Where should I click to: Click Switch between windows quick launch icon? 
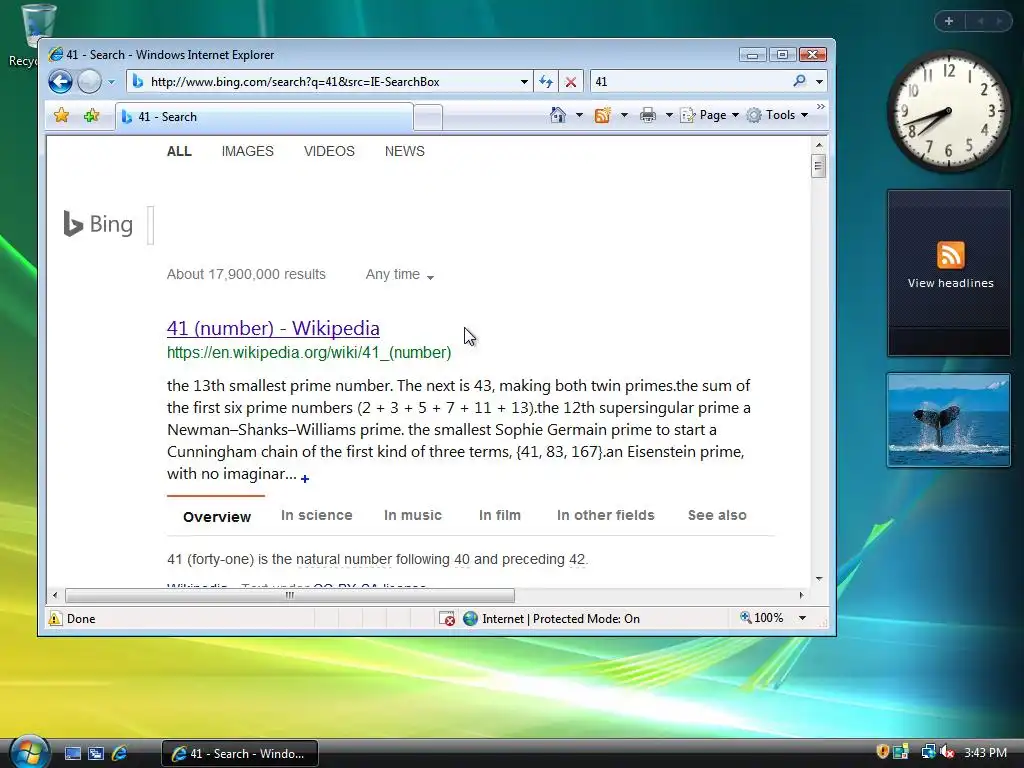click(96, 754)
